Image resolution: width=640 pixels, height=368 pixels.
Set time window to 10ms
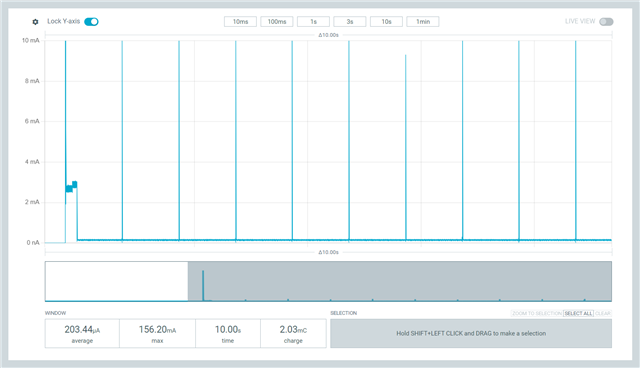(x=240, y=22)
